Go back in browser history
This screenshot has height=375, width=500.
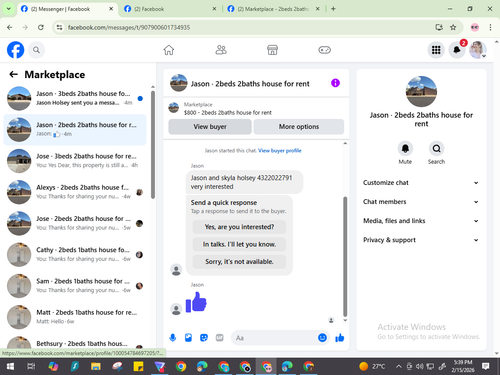pos(10,27)
